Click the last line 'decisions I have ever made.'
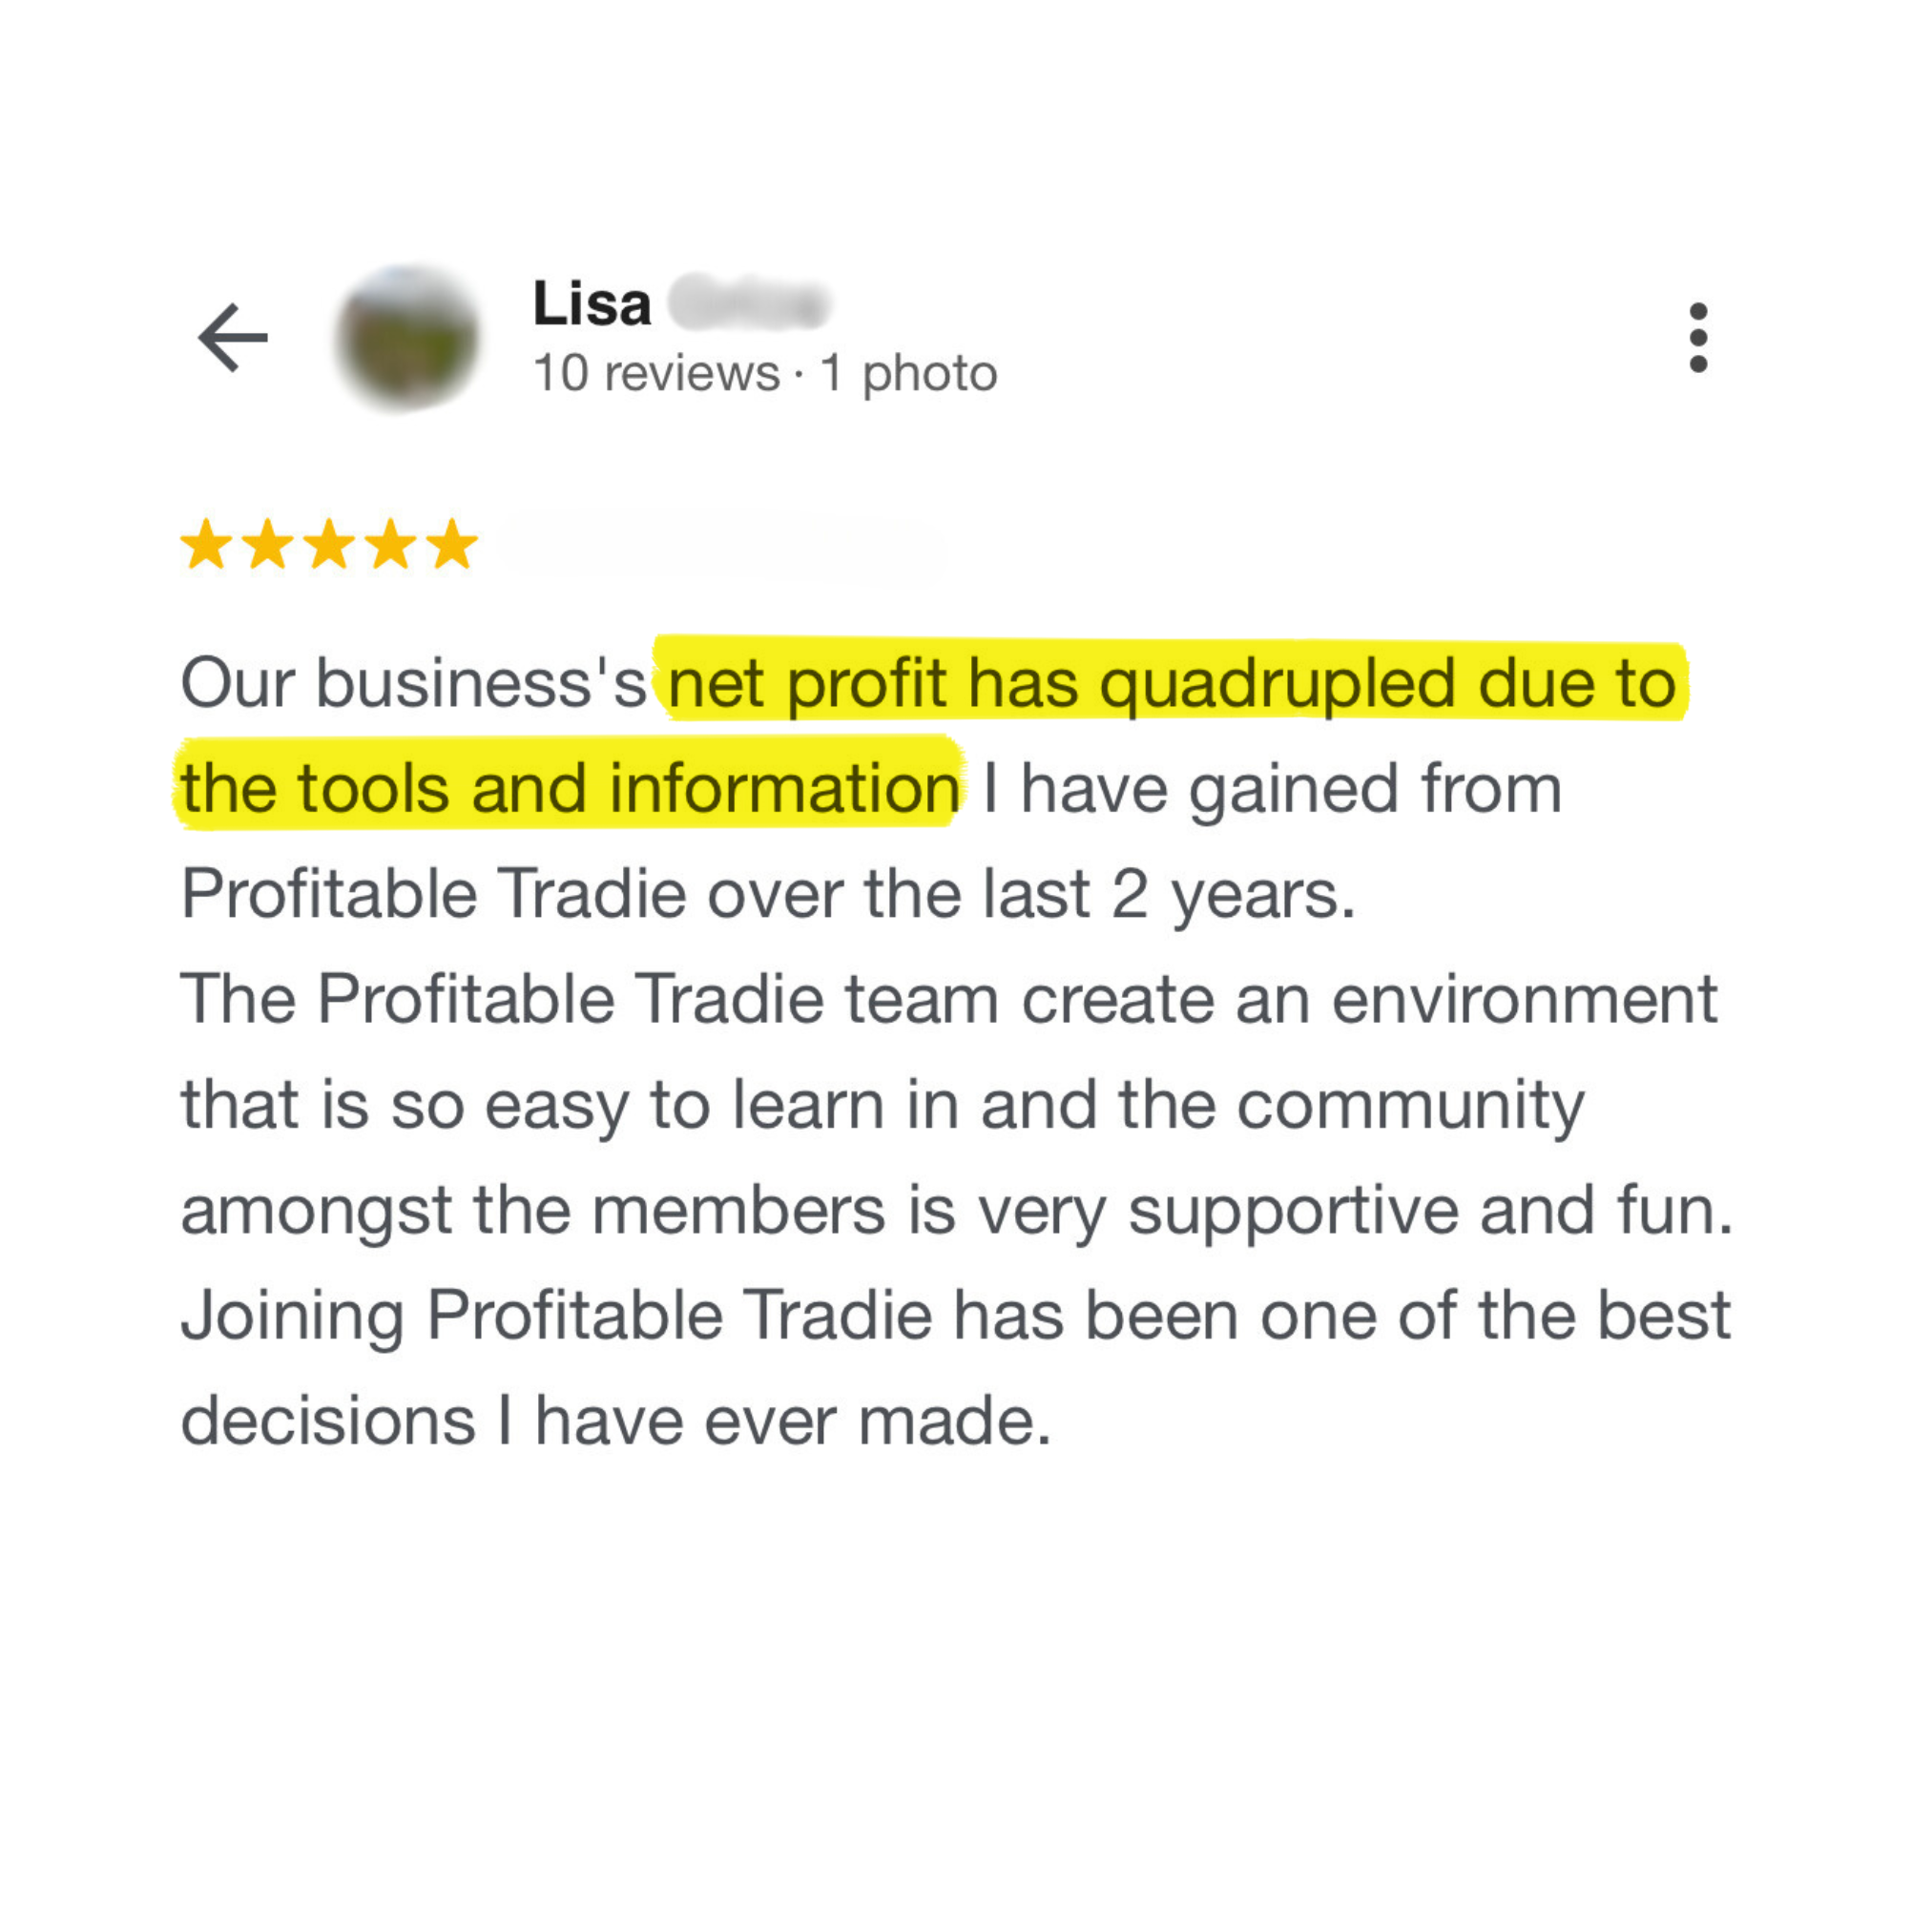Image resolution: width=1932 pixels, height=1932 pixels. 616,1420
